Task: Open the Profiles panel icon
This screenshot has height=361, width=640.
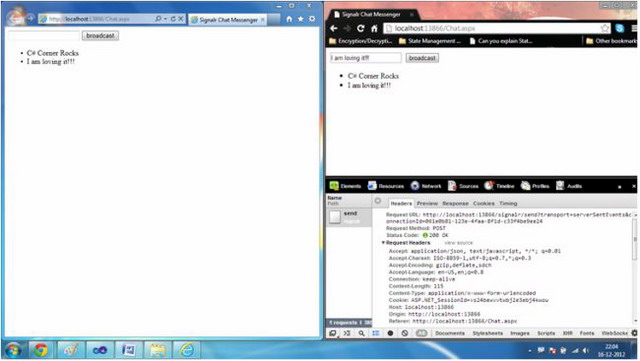Action: (525, 186)
